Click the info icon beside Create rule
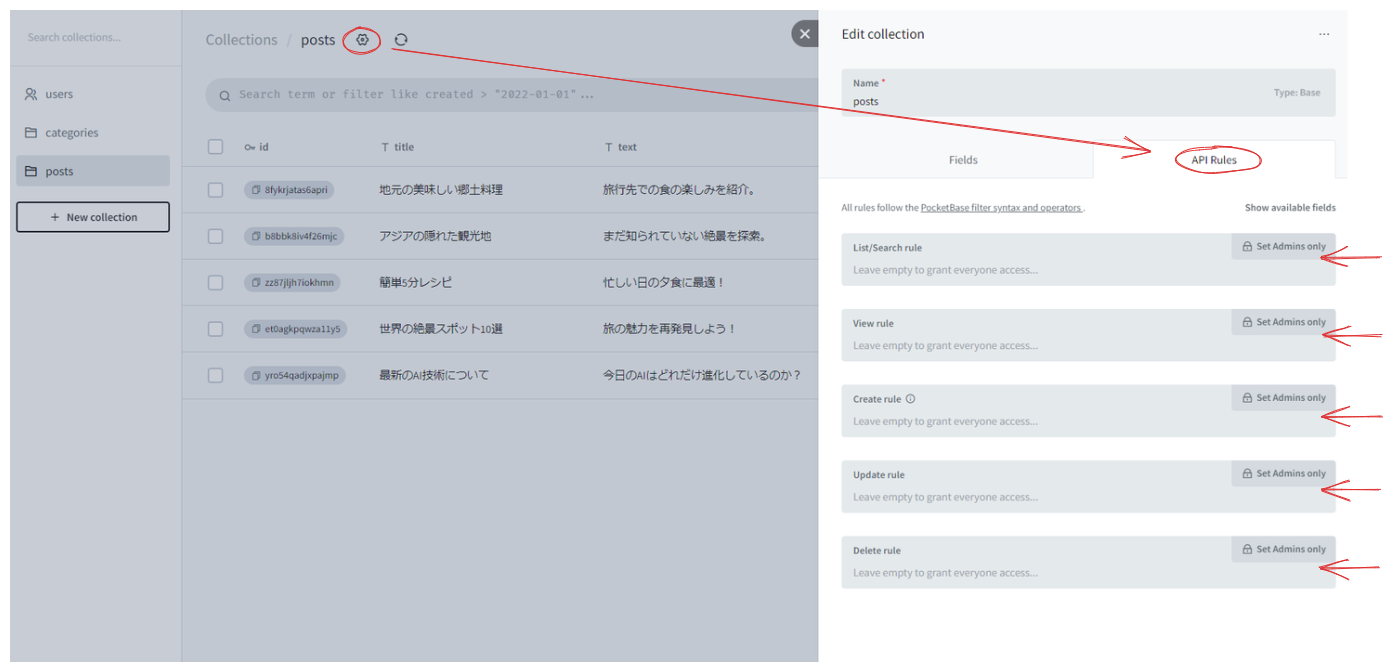The width and height of the screenshot is (1392, 672). [910, 399]
